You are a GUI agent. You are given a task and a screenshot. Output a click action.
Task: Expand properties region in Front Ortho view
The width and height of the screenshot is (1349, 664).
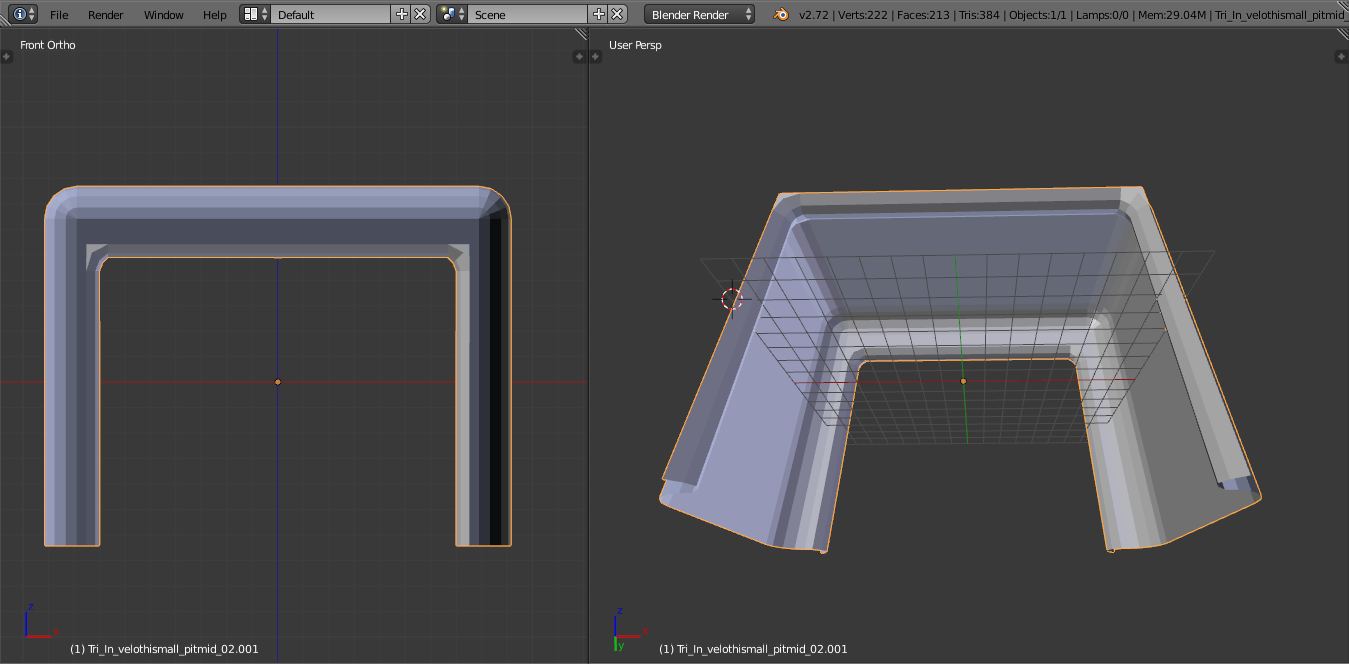point(579,56)
